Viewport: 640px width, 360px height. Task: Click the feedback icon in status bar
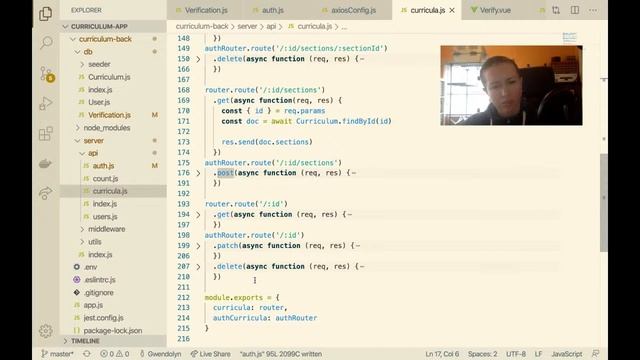pos(596,353)
